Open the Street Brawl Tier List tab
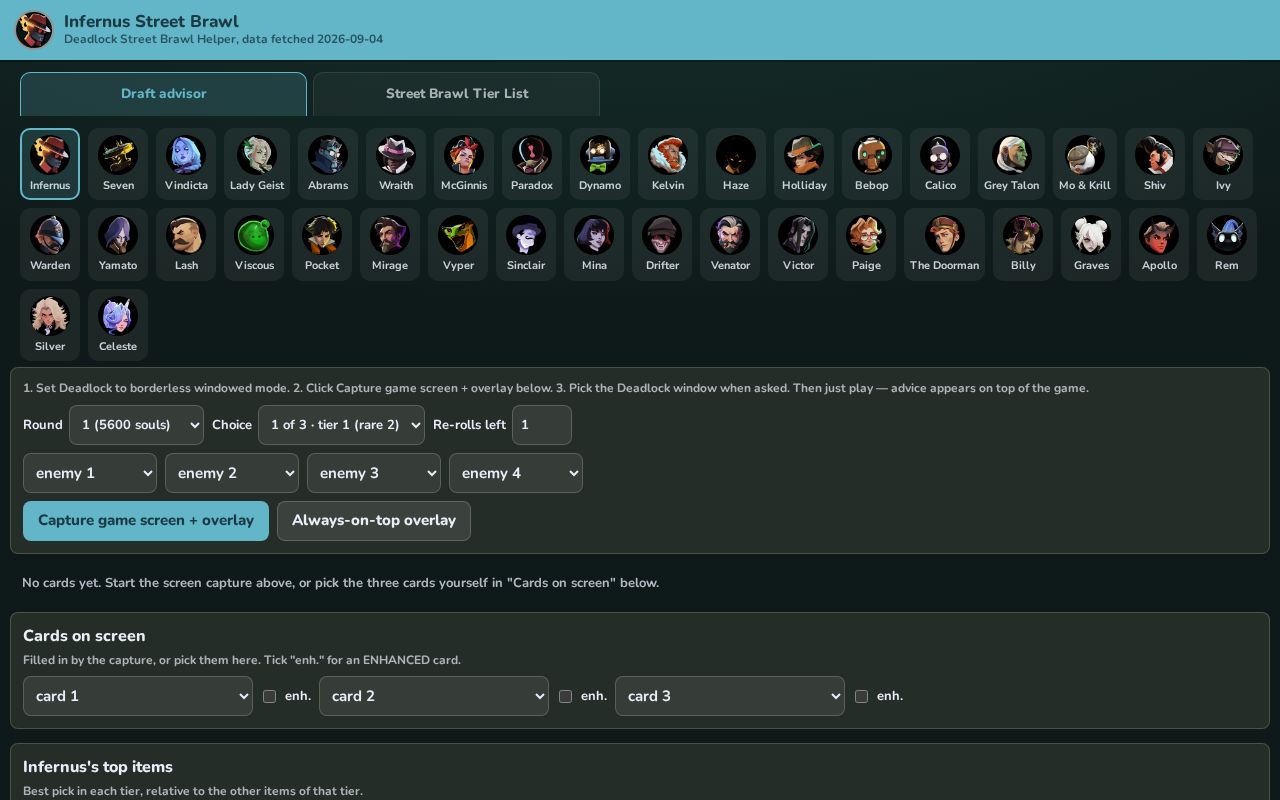Screen dimensions: 1280x800 (x=457, y=94)
